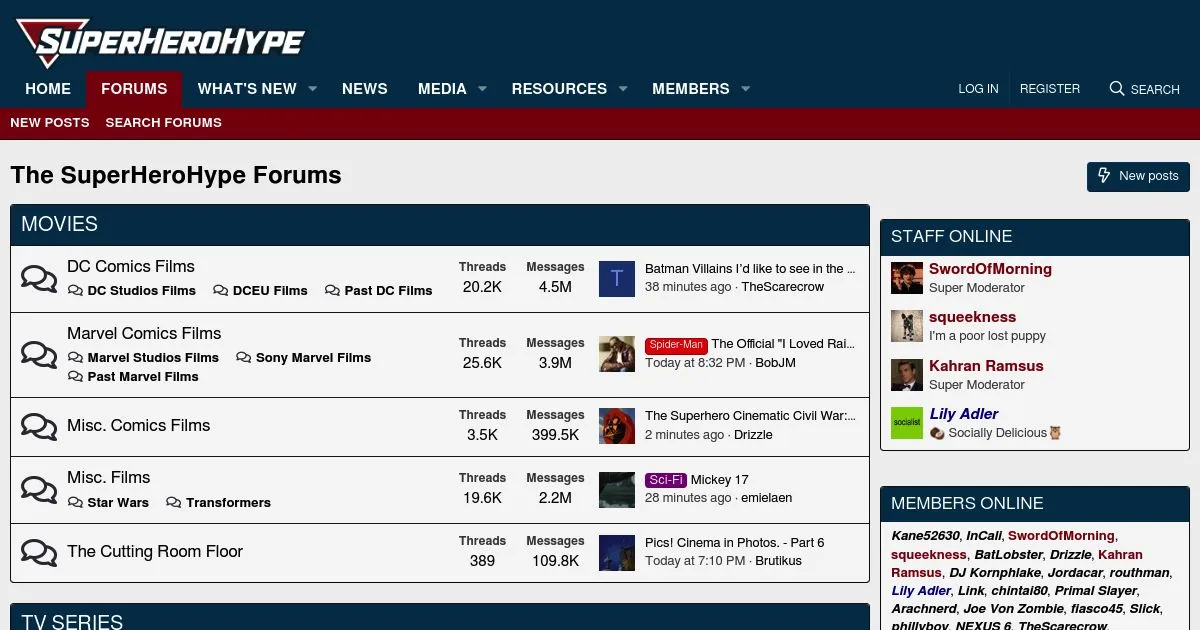Open the Batman Villains latest thread
This screenshot has height=630, width=1200.
(x=750, y=269)
